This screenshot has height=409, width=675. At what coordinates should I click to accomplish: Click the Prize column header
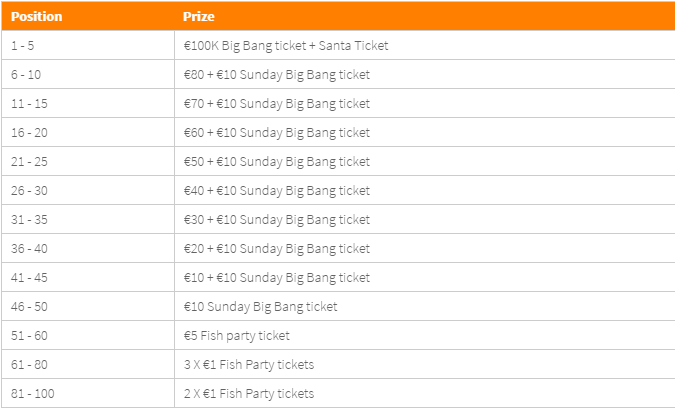click(198, 17)
